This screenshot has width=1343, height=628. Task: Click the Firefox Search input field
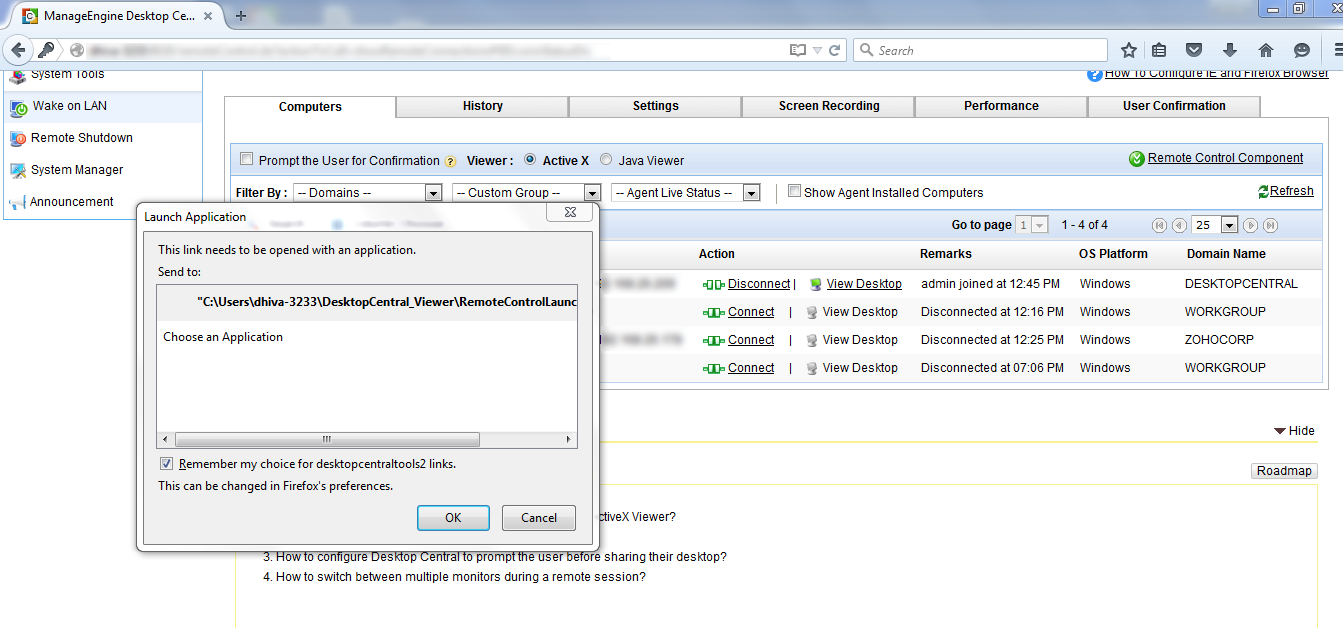[980, 50]
